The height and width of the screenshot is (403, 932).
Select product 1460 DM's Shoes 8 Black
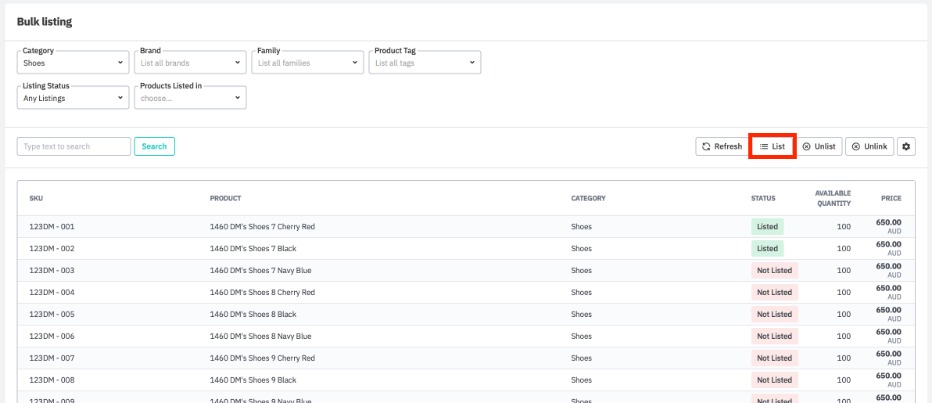click(253, 314)
